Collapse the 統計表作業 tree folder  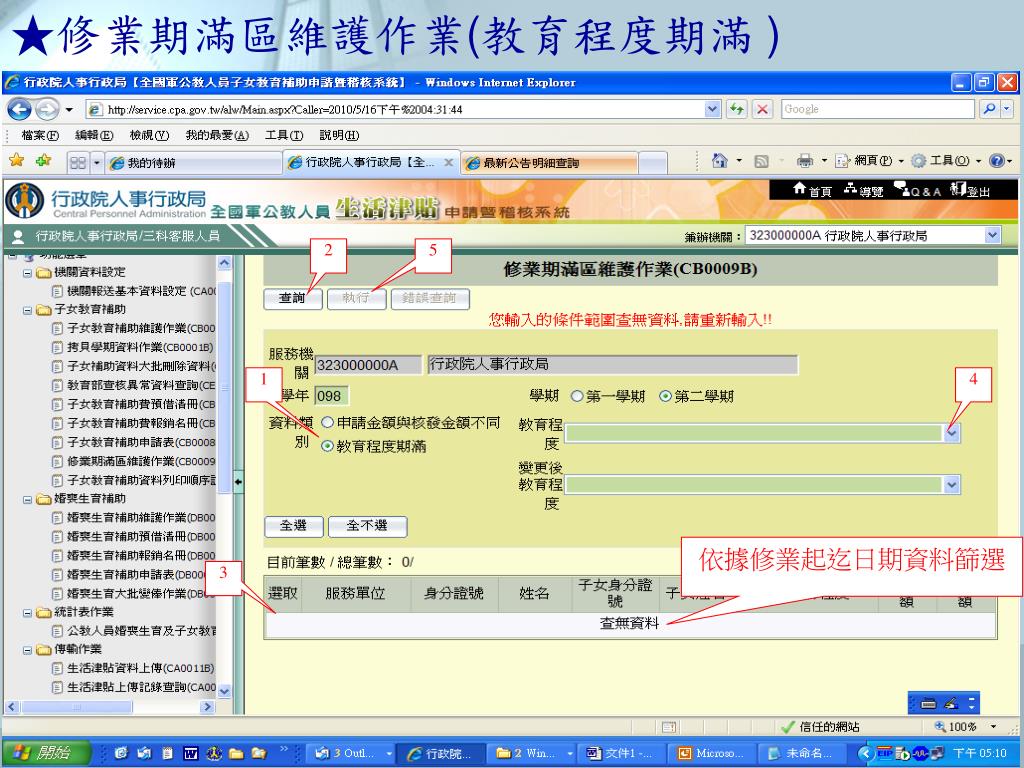pyautogui.click(x=27, y=613)
